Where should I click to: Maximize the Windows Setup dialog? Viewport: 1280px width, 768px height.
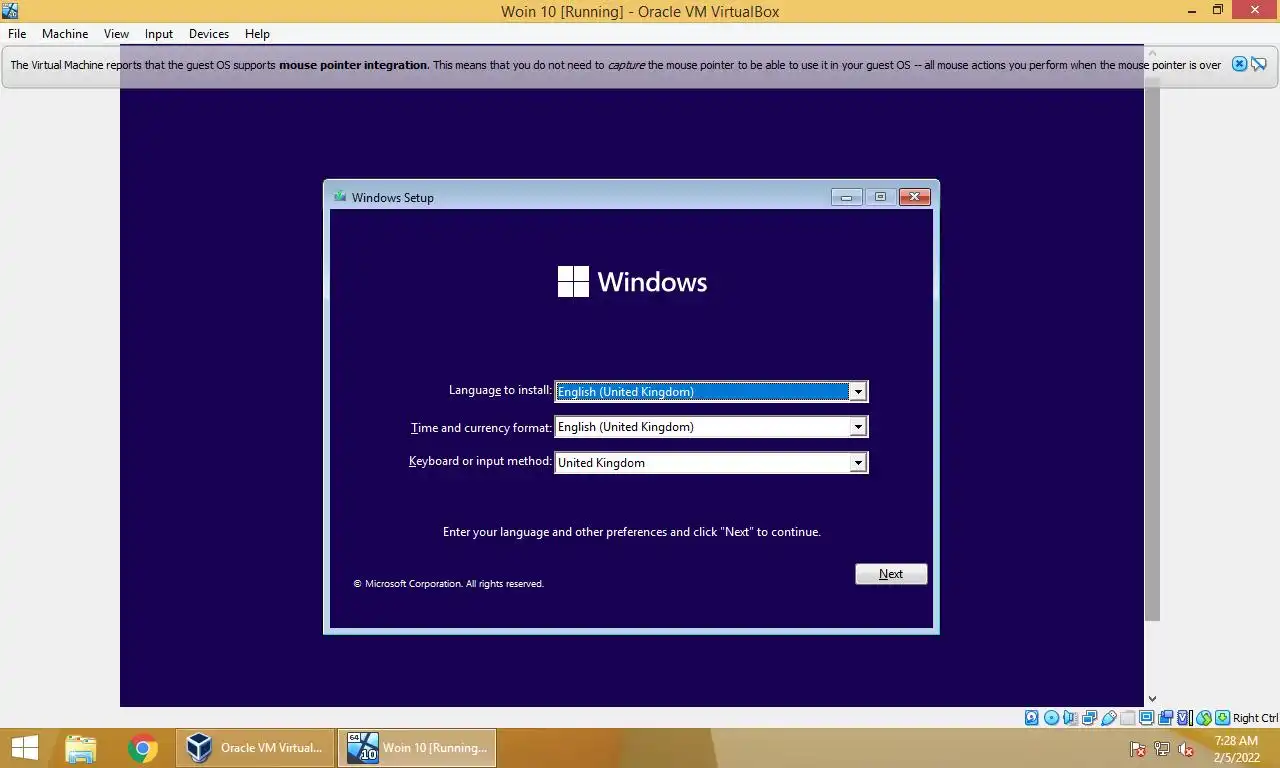coord(880,197)
